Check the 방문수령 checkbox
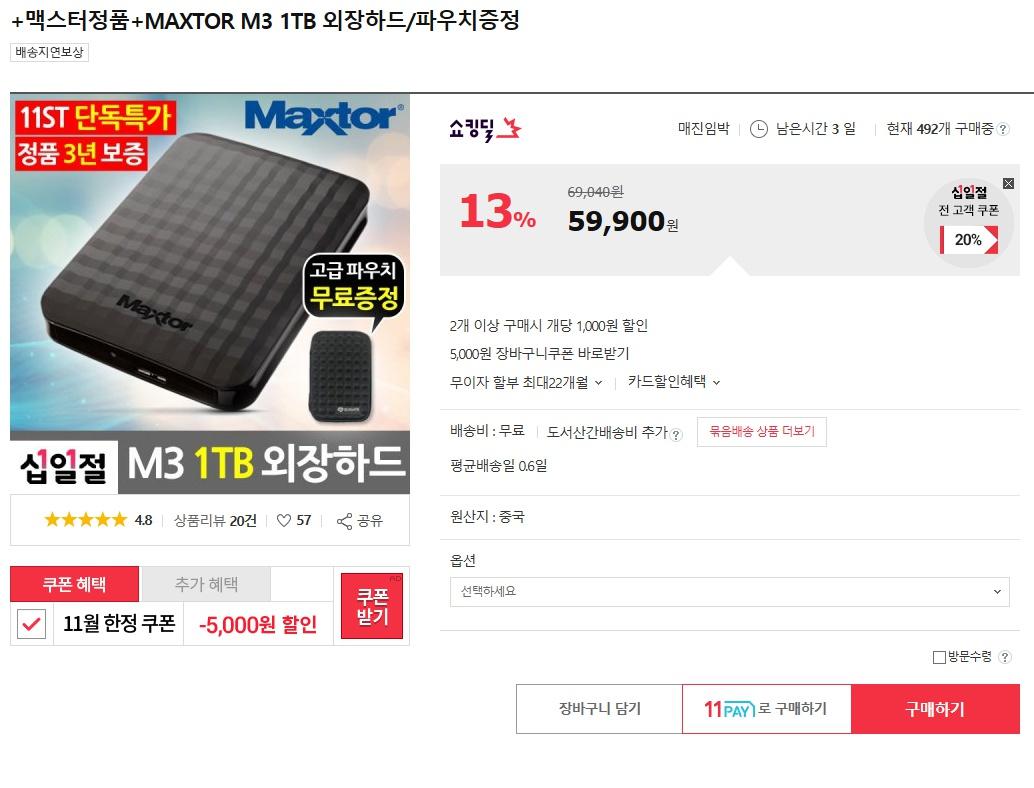The image size is (1034, 788). [939, 657]
